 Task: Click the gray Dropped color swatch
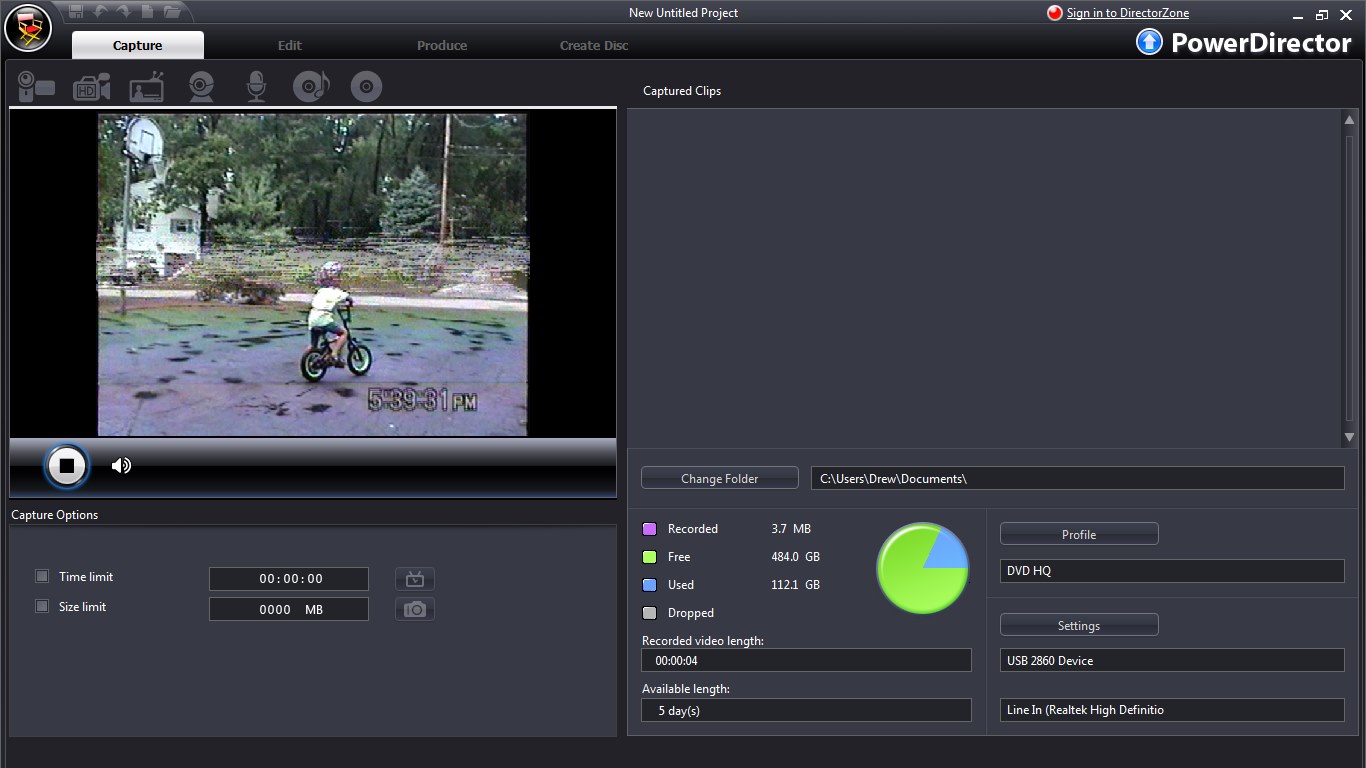click(650, 613)
